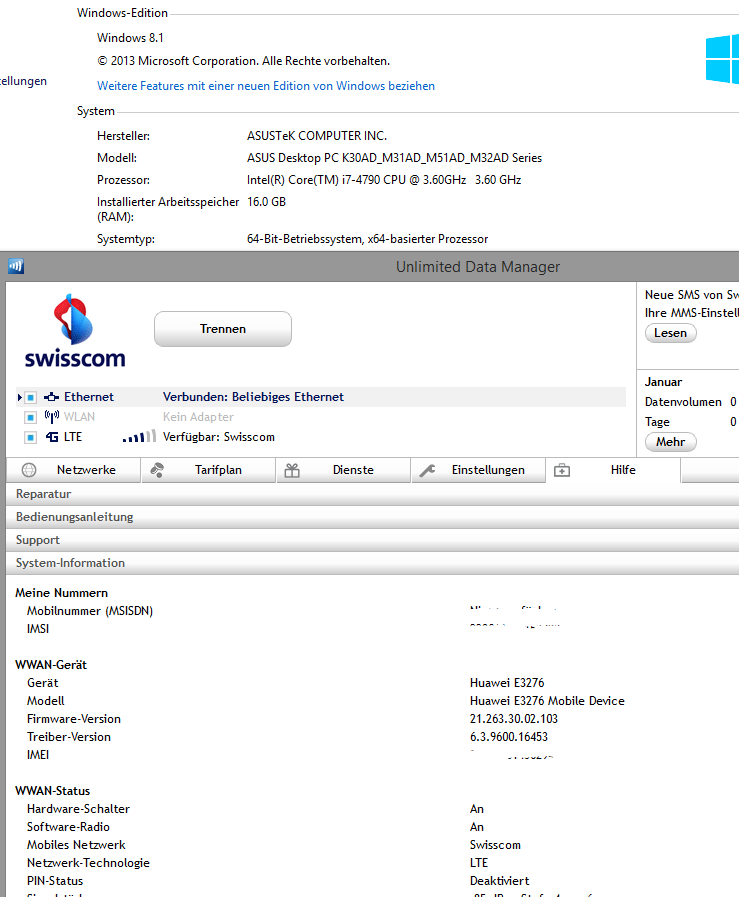Image resolution: width=739 pixels, height=897 pixels.
Task: Expand the Bedienungsanleitung section
Action: point(74,517)
